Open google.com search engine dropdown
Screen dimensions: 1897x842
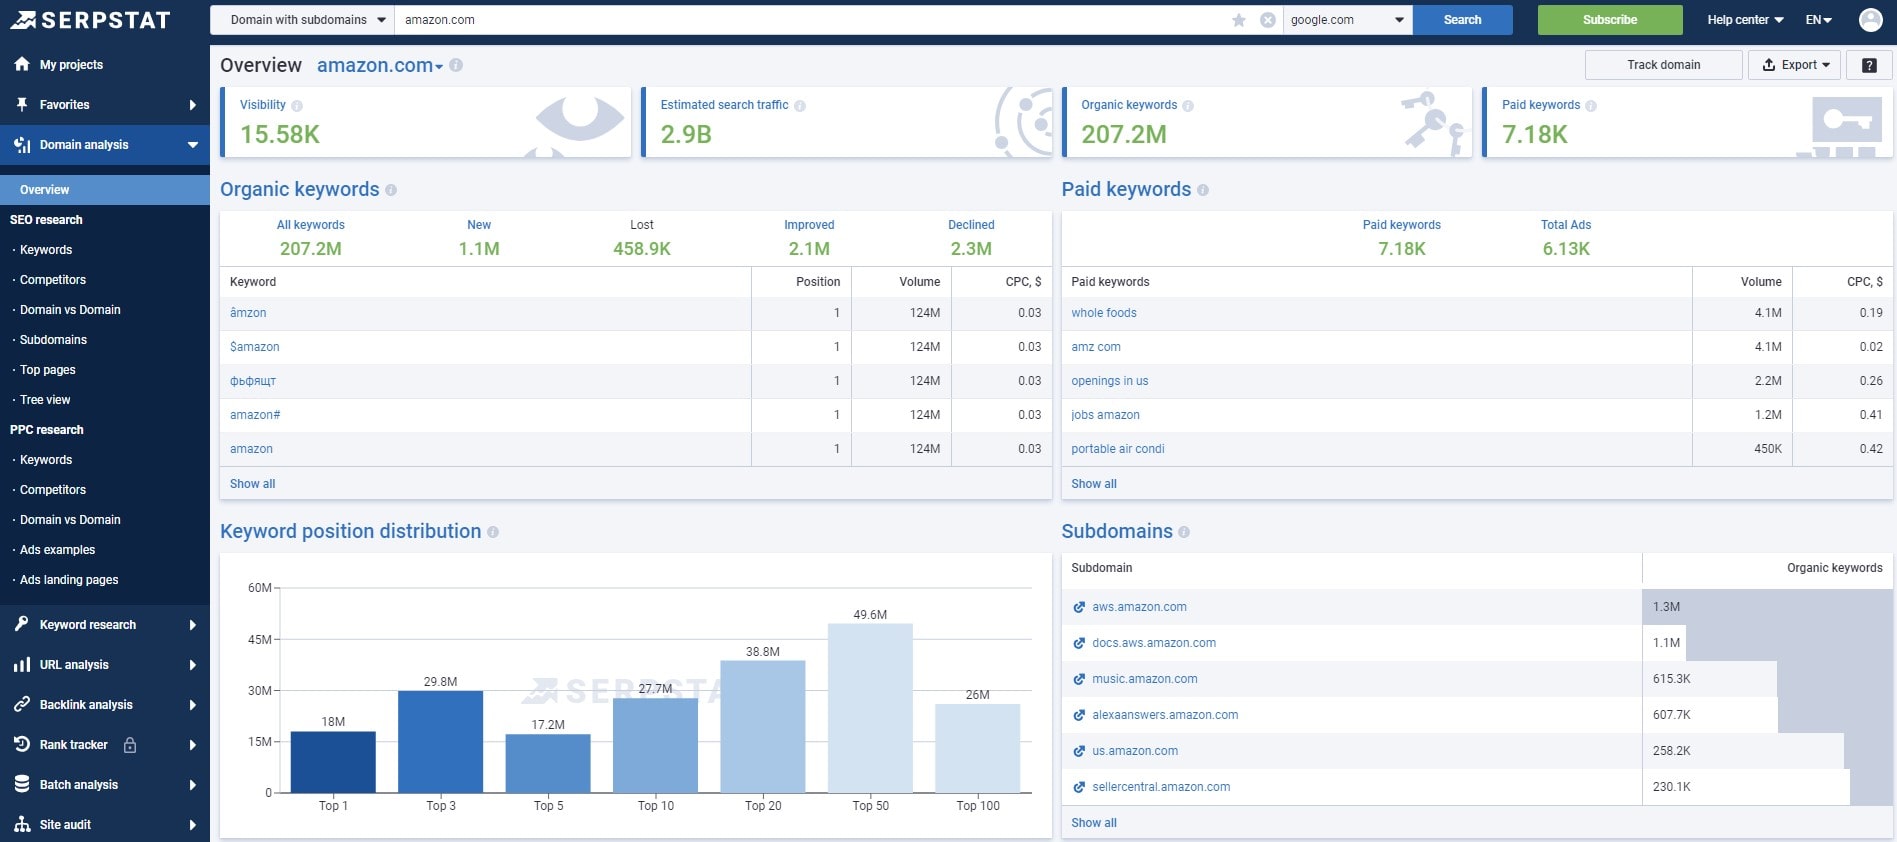[x=1346, y=20]
